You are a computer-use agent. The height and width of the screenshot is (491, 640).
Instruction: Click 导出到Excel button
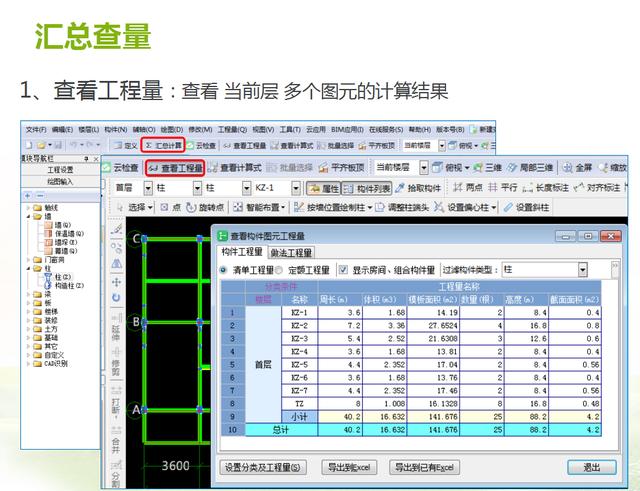(349, 467)
